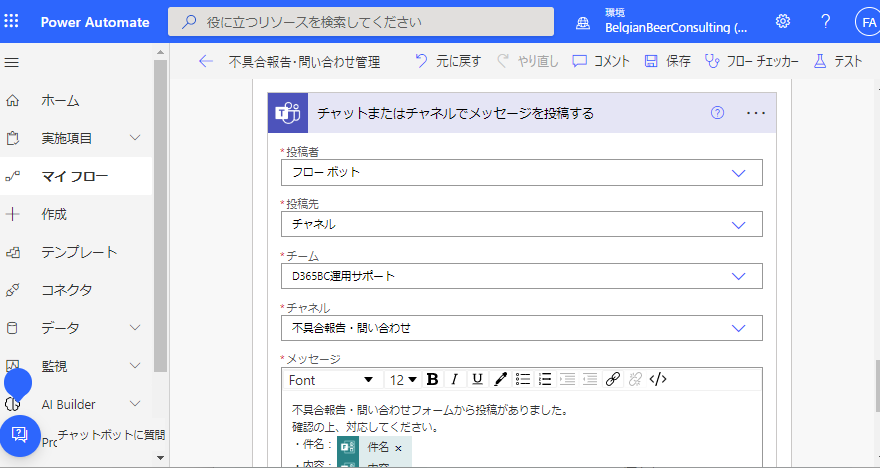Click the Power Automate title link
Screen dimensions: 880x468
coord(95,22)
